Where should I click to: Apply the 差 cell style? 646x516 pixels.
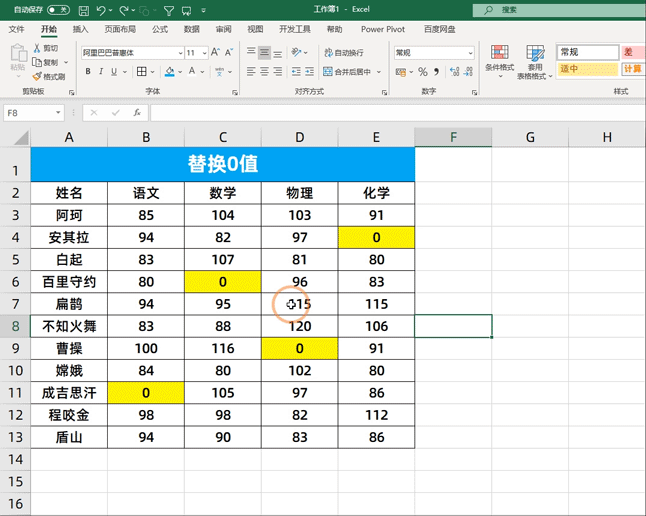(633, 52)
